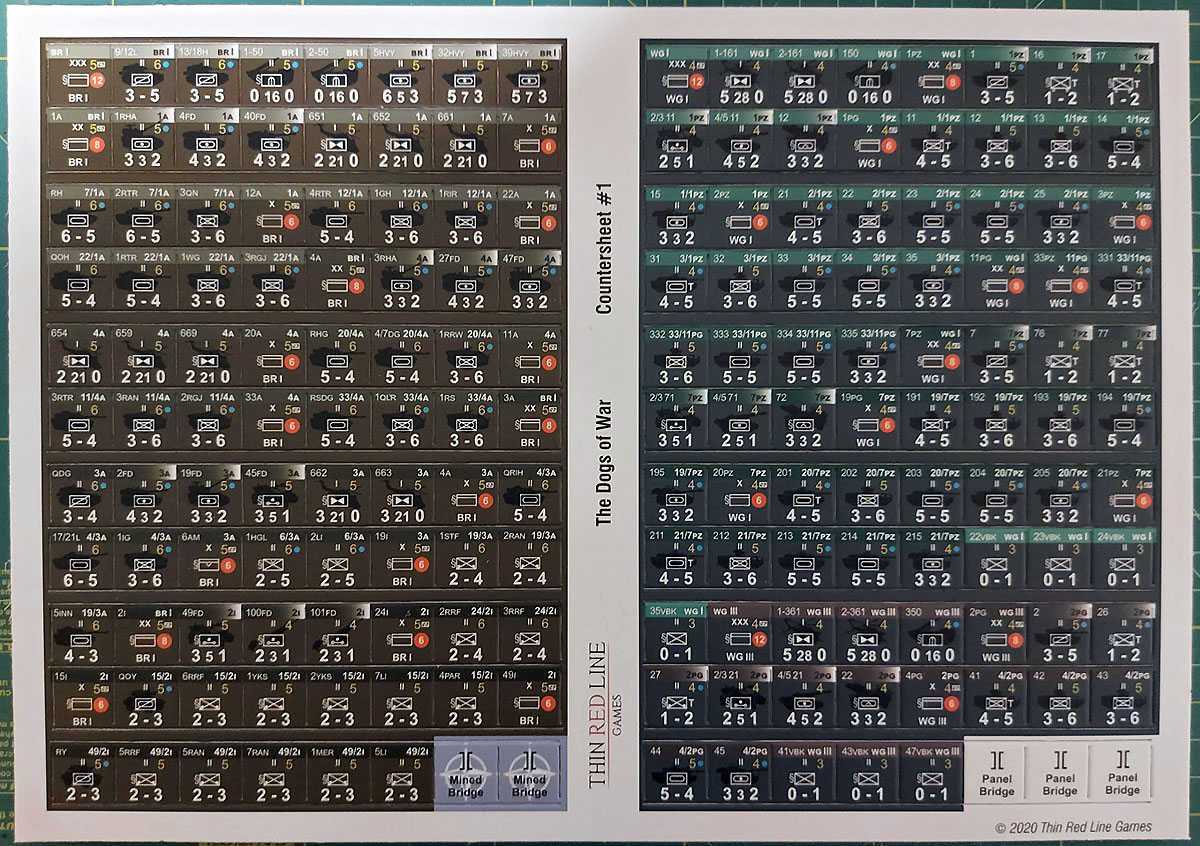The width and height of the screenshot is (1200, 846).
Task: Click the 1-161 helicopter counter
Action: pyautogui.click(x=740, y=76)
